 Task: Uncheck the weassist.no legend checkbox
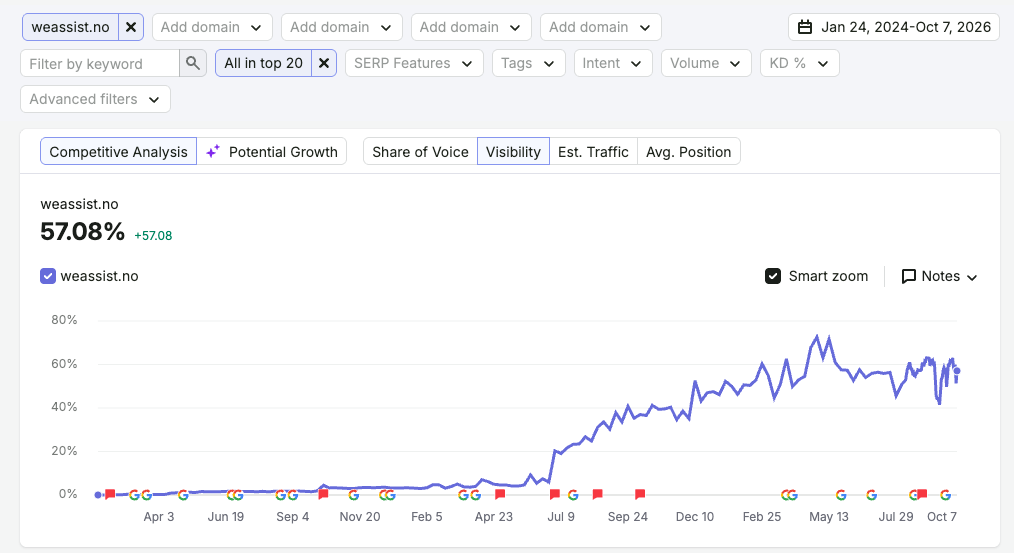click(x=48, y=276)
